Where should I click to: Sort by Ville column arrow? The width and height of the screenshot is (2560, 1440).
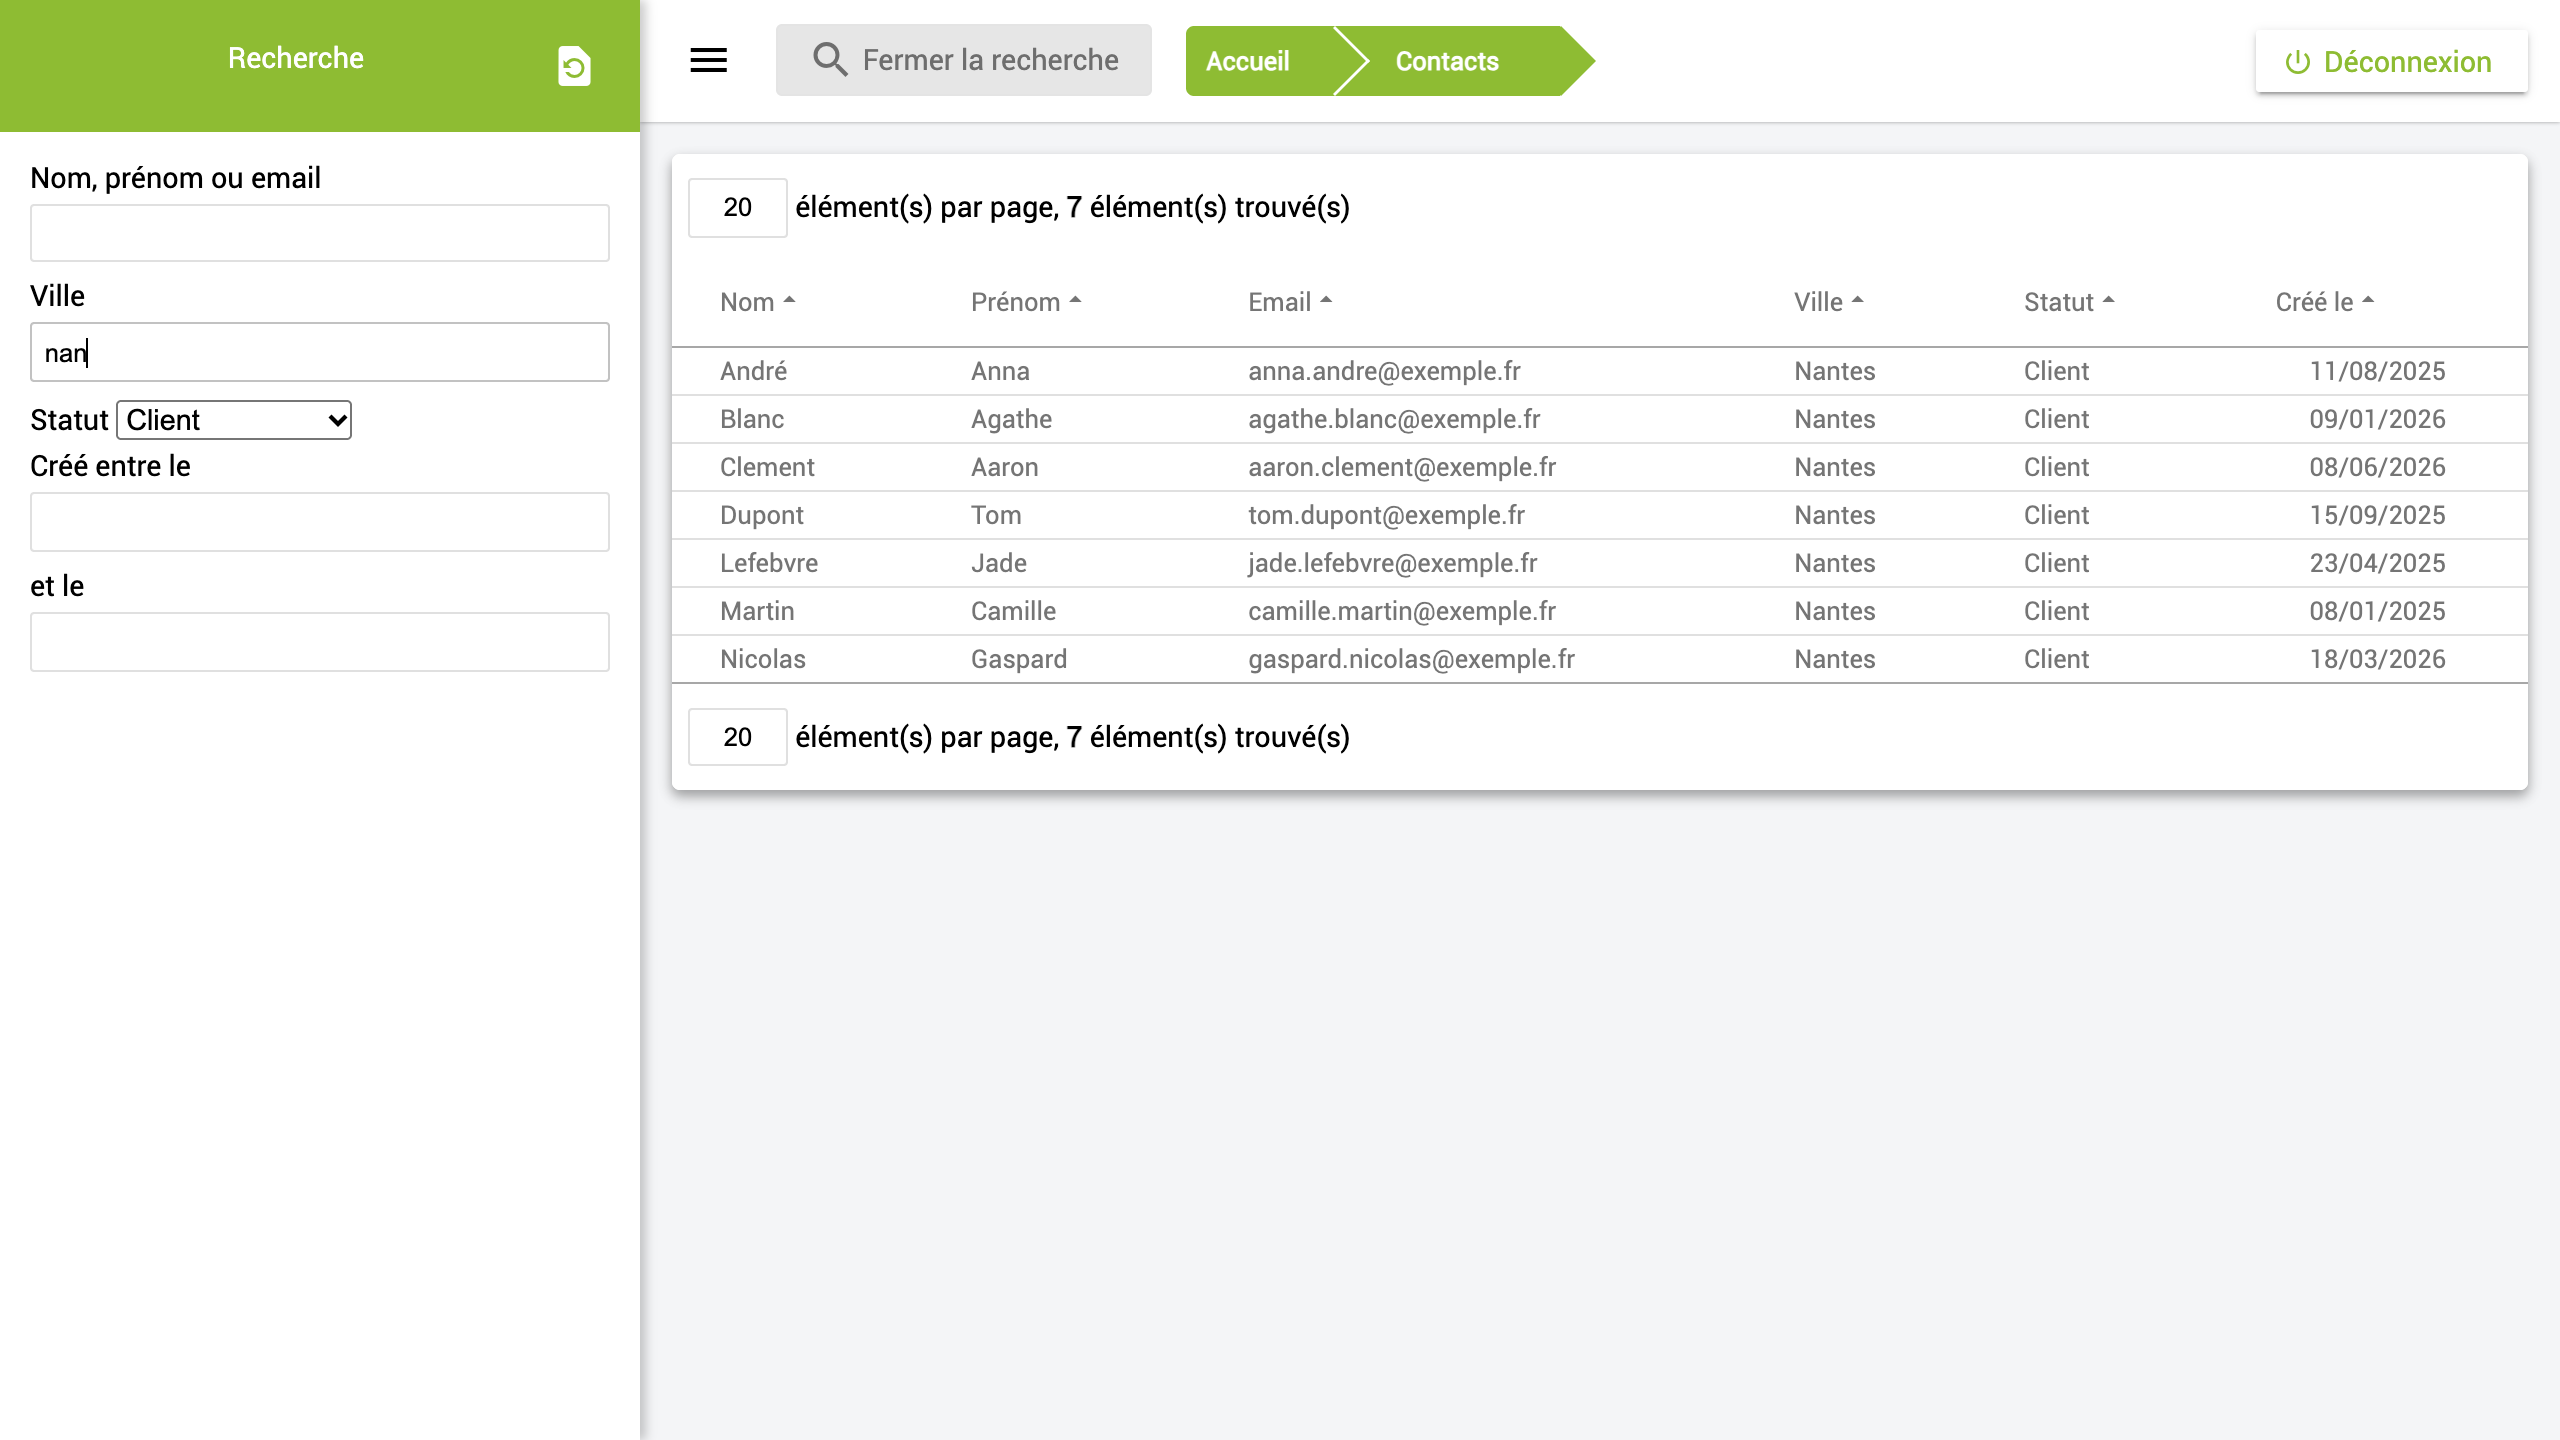(x=1857, y=300)
